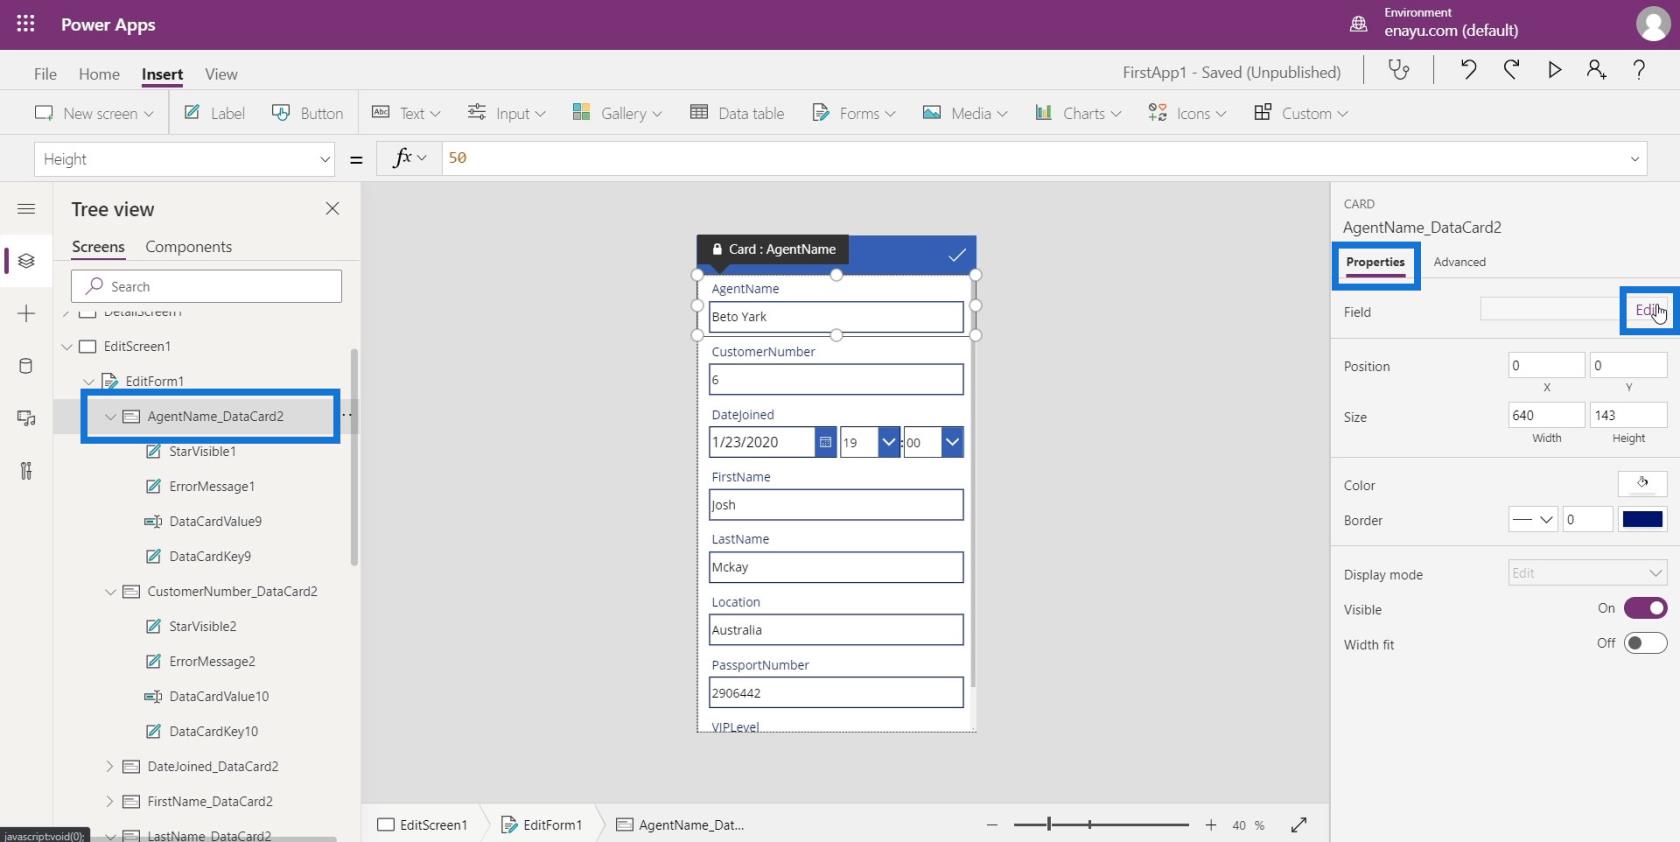Image resolution: width=1680 pixels, height=842 pixels.
Task: Open the Tree view layers icon
Action: (x=26, y=261)
